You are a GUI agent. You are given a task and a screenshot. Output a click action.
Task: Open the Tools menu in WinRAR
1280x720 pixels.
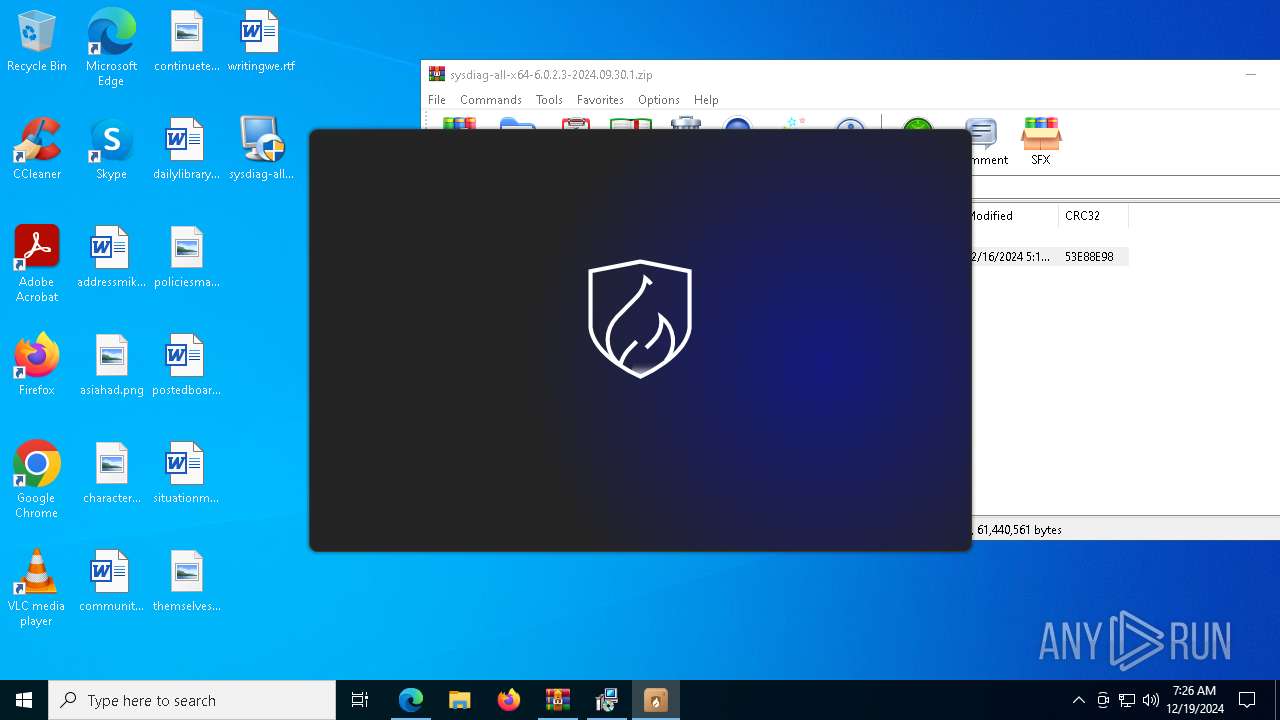point(549,100)
